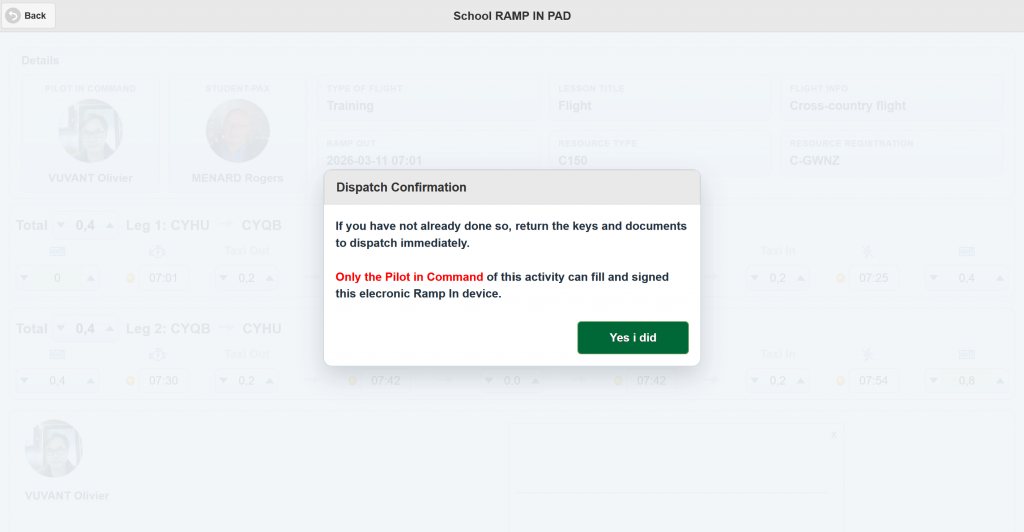Increase the Leg 1 Total value
The height and width of the screenshot is (532, 1024).
(x=109, y=225)
